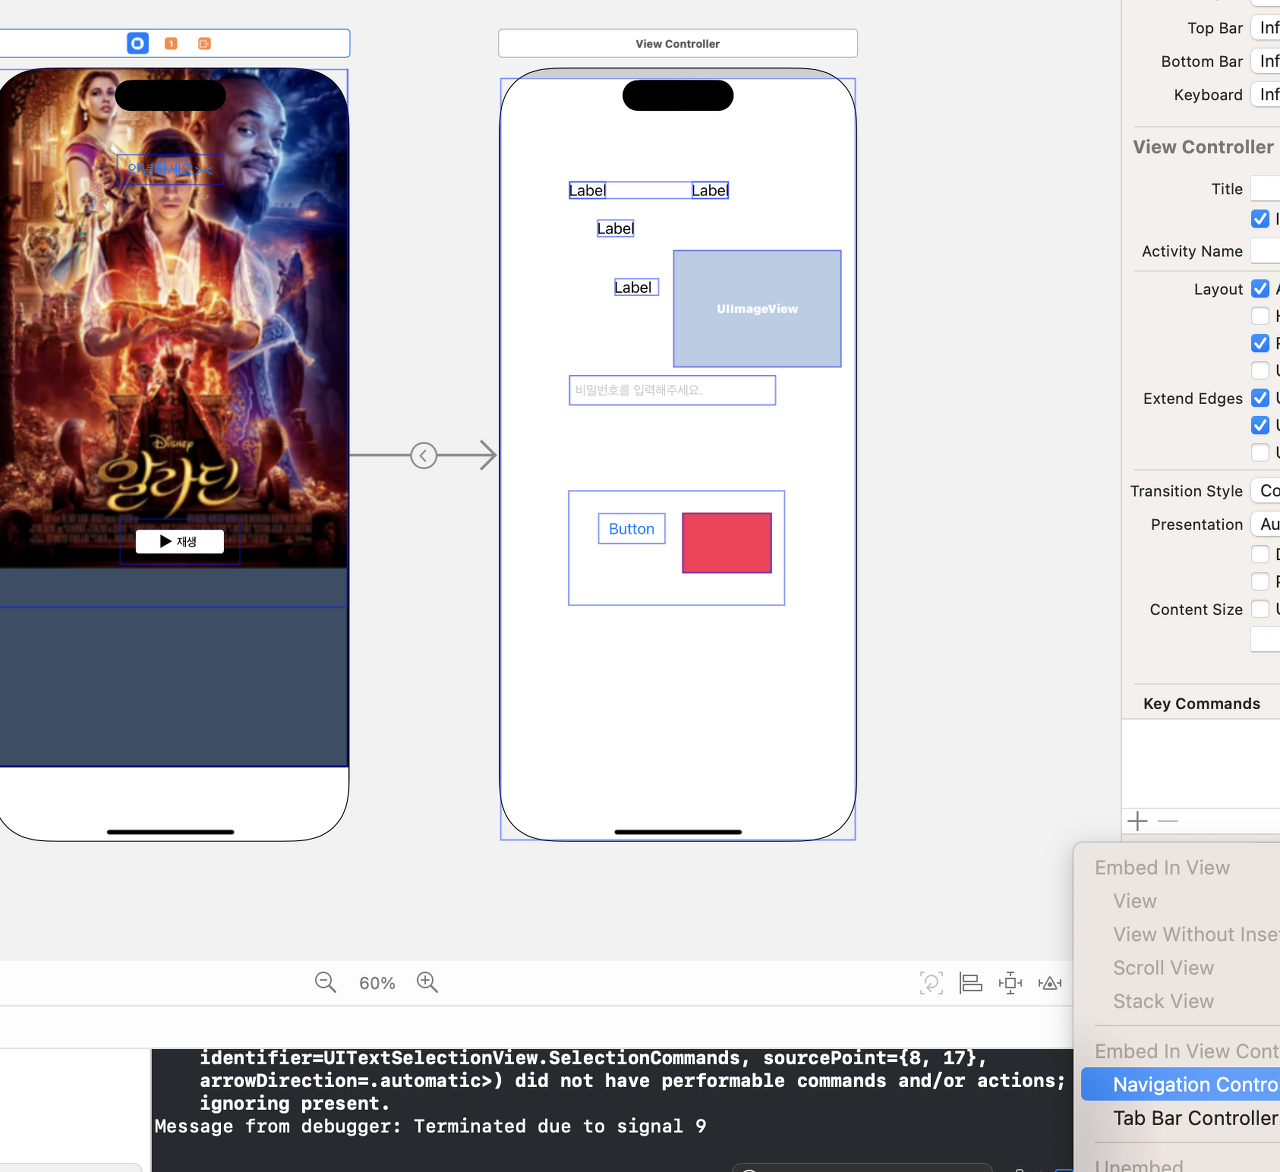Select the Button in the View Controller scene
Viewport: 1280px width, 1172px height.
[632, 529]
